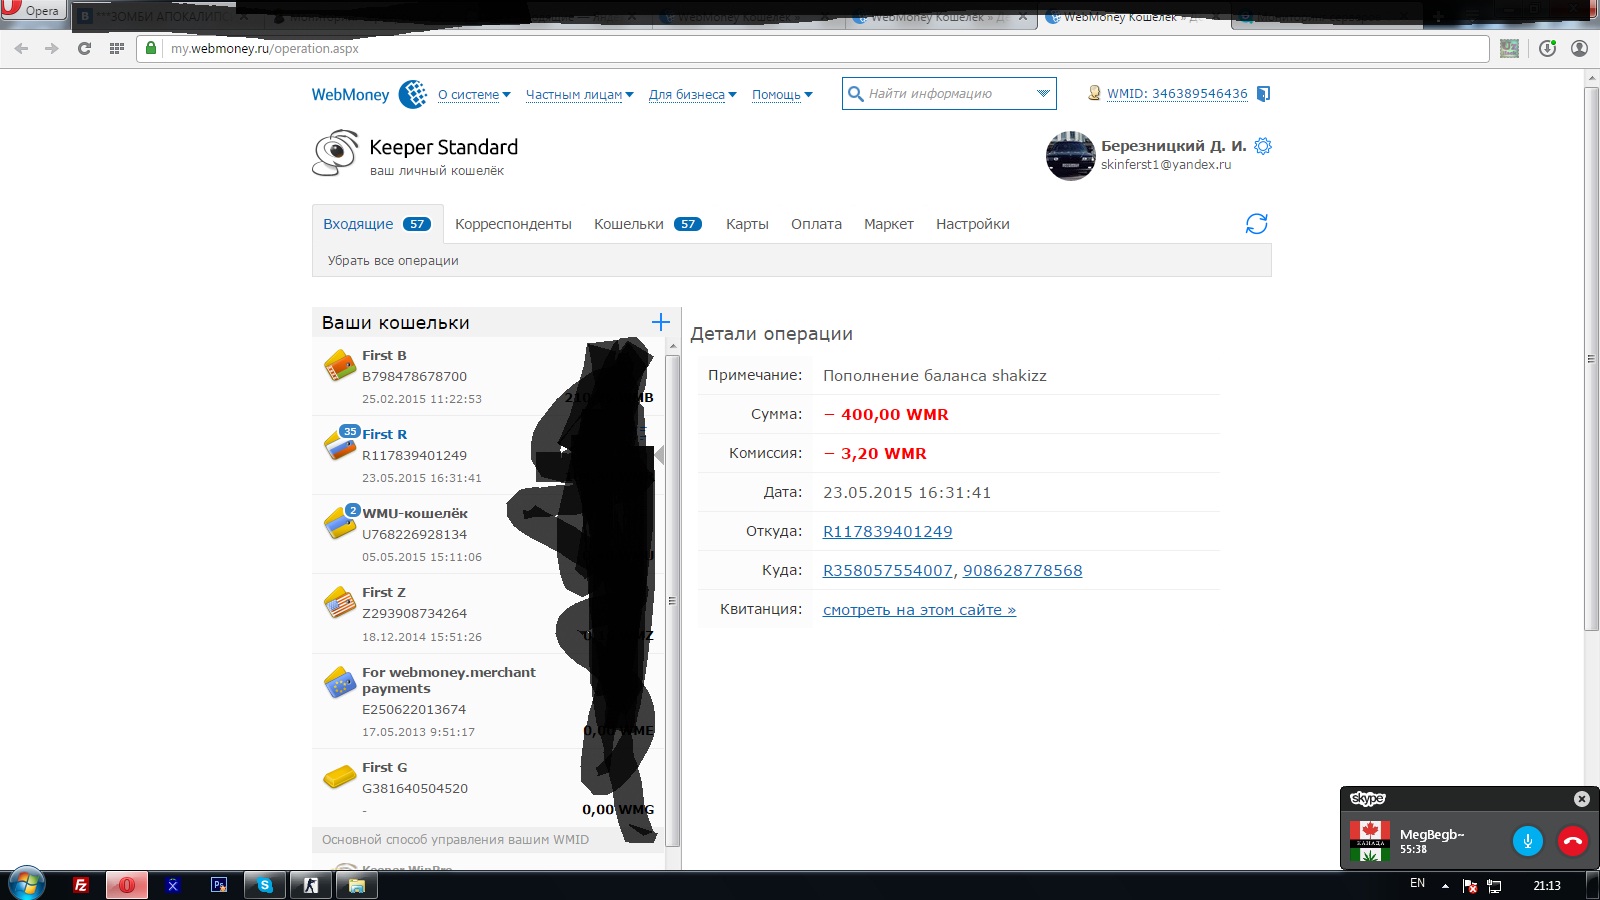Open Карты tab
This screenshot has width=1600, height=900.
point(747,224)
